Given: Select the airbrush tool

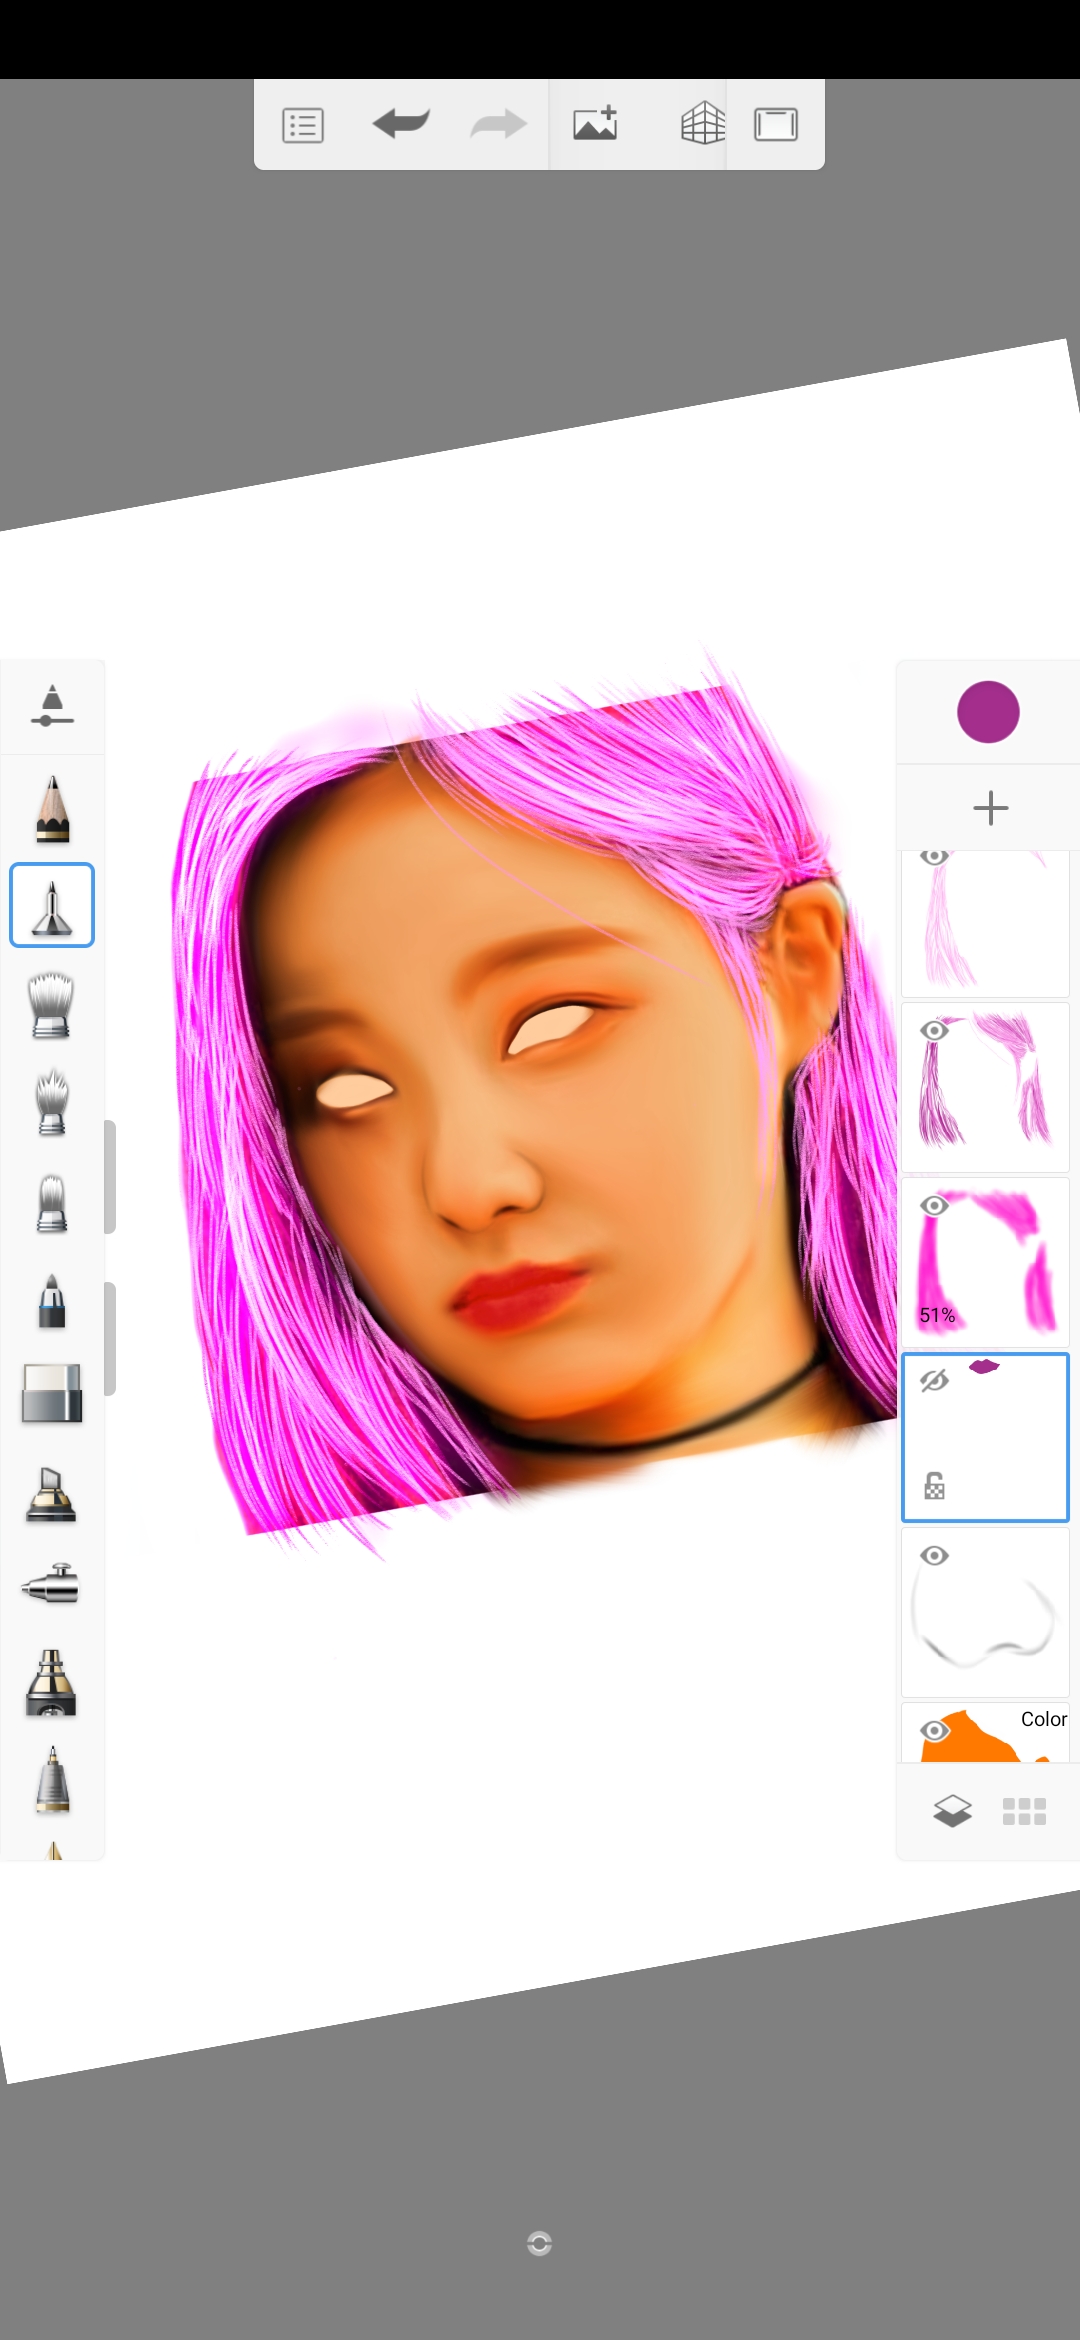Looking at the screenshot, I should (x=52, y=1584).
